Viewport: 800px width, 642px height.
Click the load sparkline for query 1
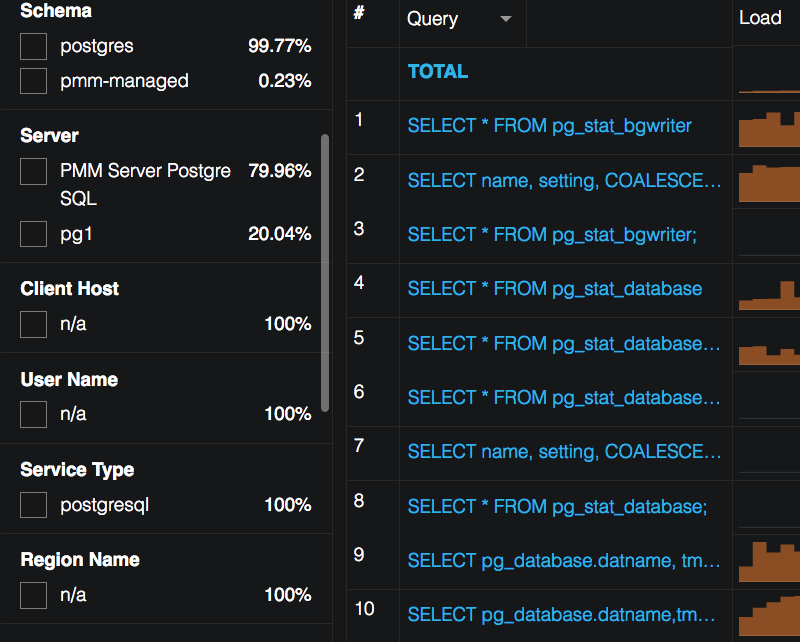[x=768, y=130]
